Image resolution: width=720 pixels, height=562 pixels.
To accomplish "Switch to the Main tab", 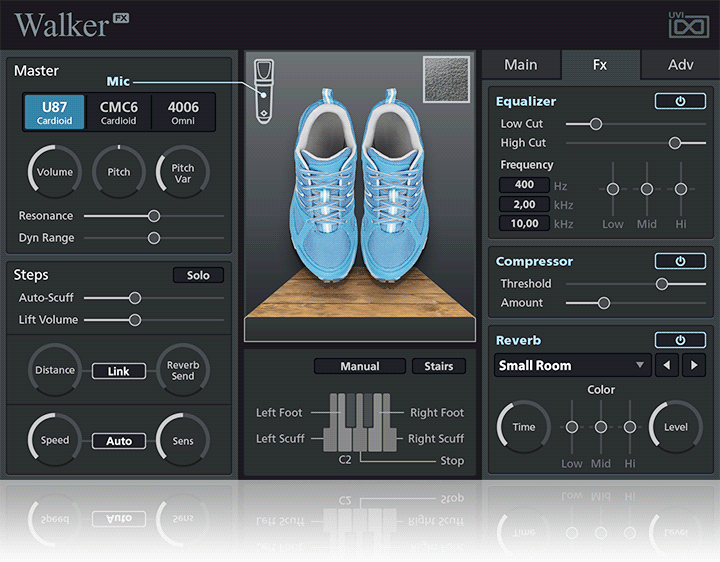I will pos(520,65).
